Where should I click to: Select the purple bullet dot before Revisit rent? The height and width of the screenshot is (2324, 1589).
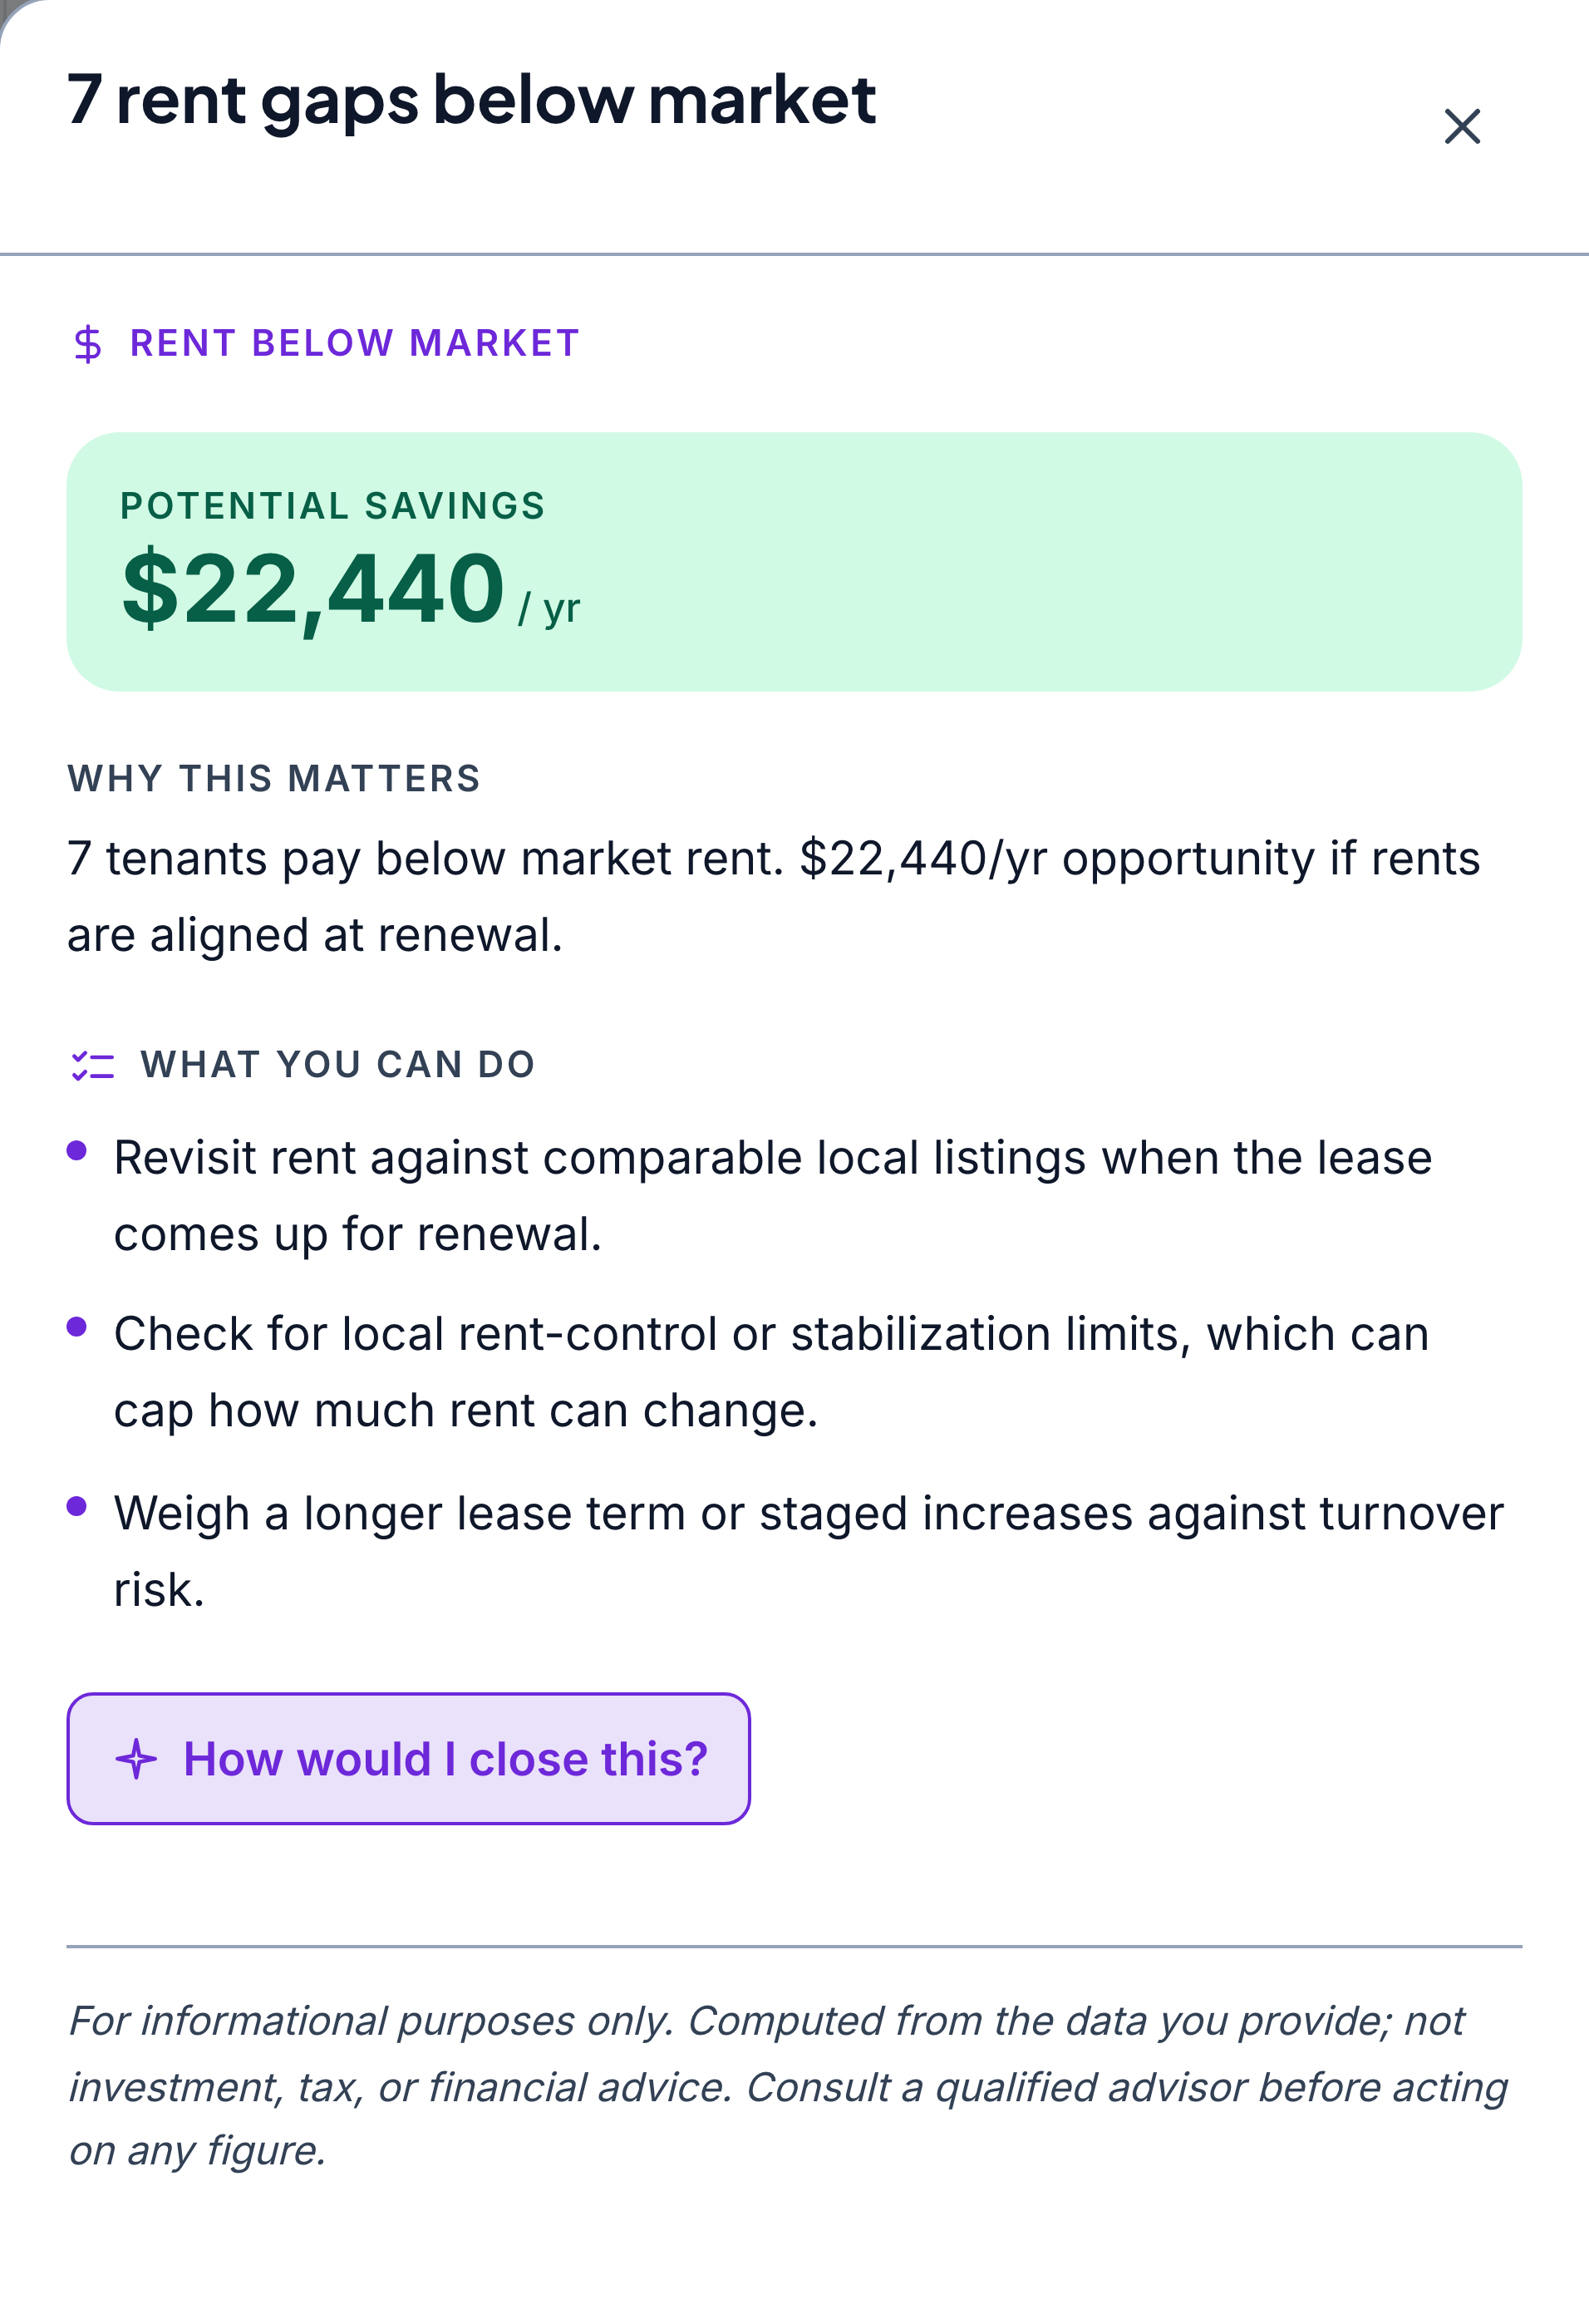[77, 1150]
